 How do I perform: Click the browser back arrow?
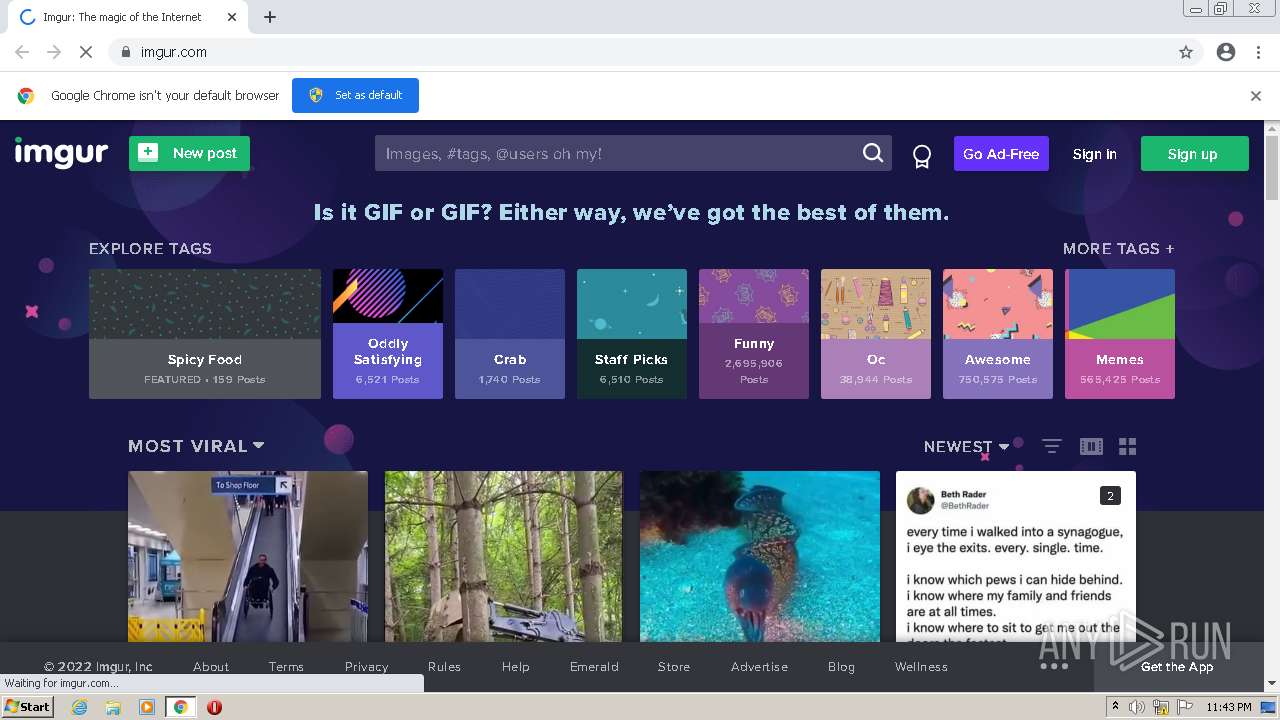pos(22,52)
